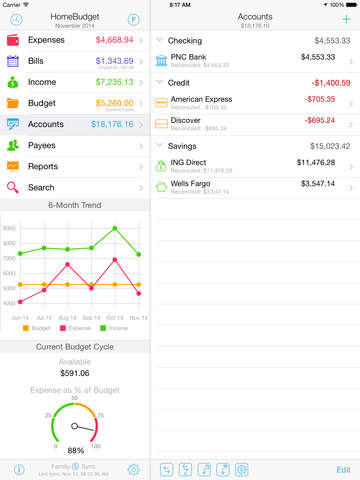This screenshot has width=360, height=480.
Task: Tap the orange Budget legend swatch
Action: pos(26,328)
